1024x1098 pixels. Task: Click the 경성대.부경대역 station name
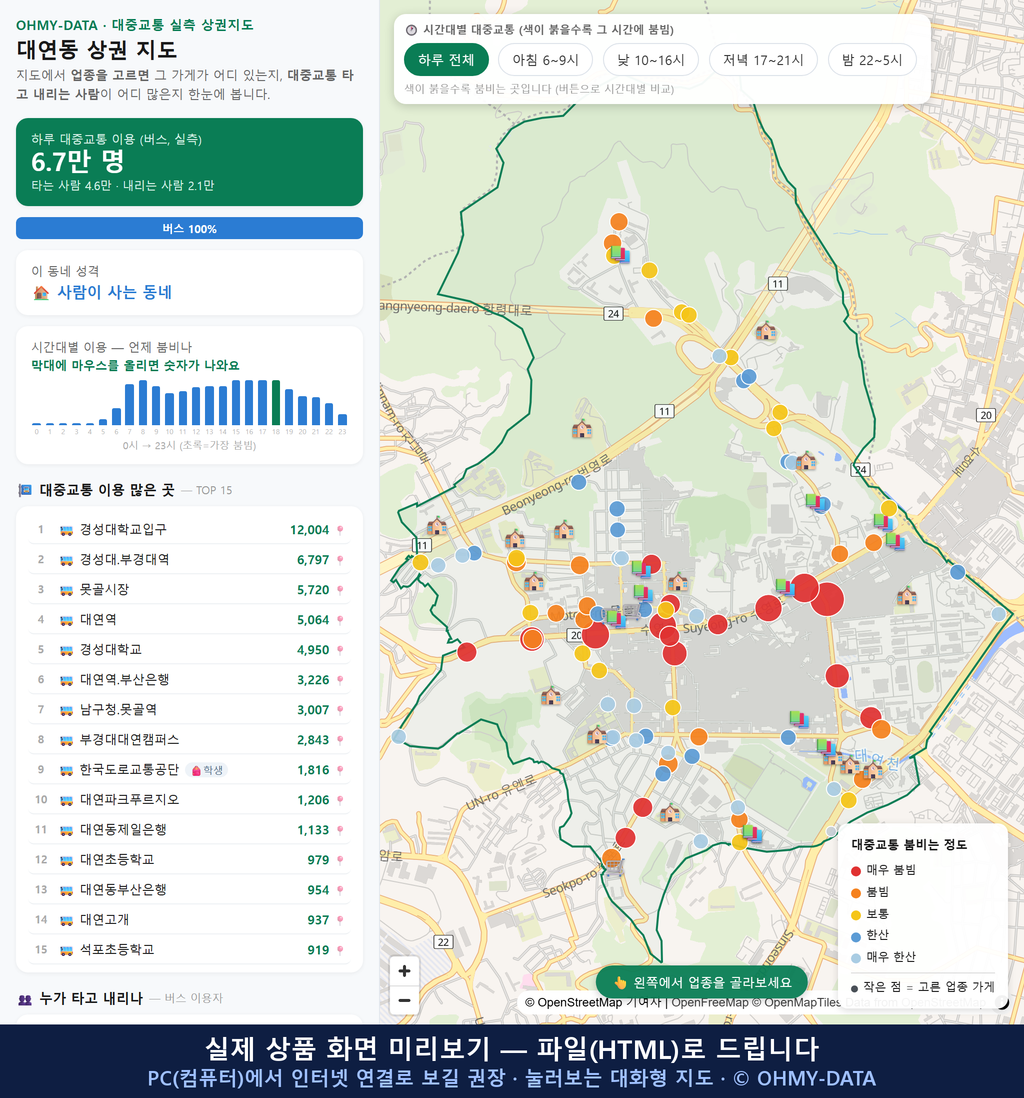(125, 560)
